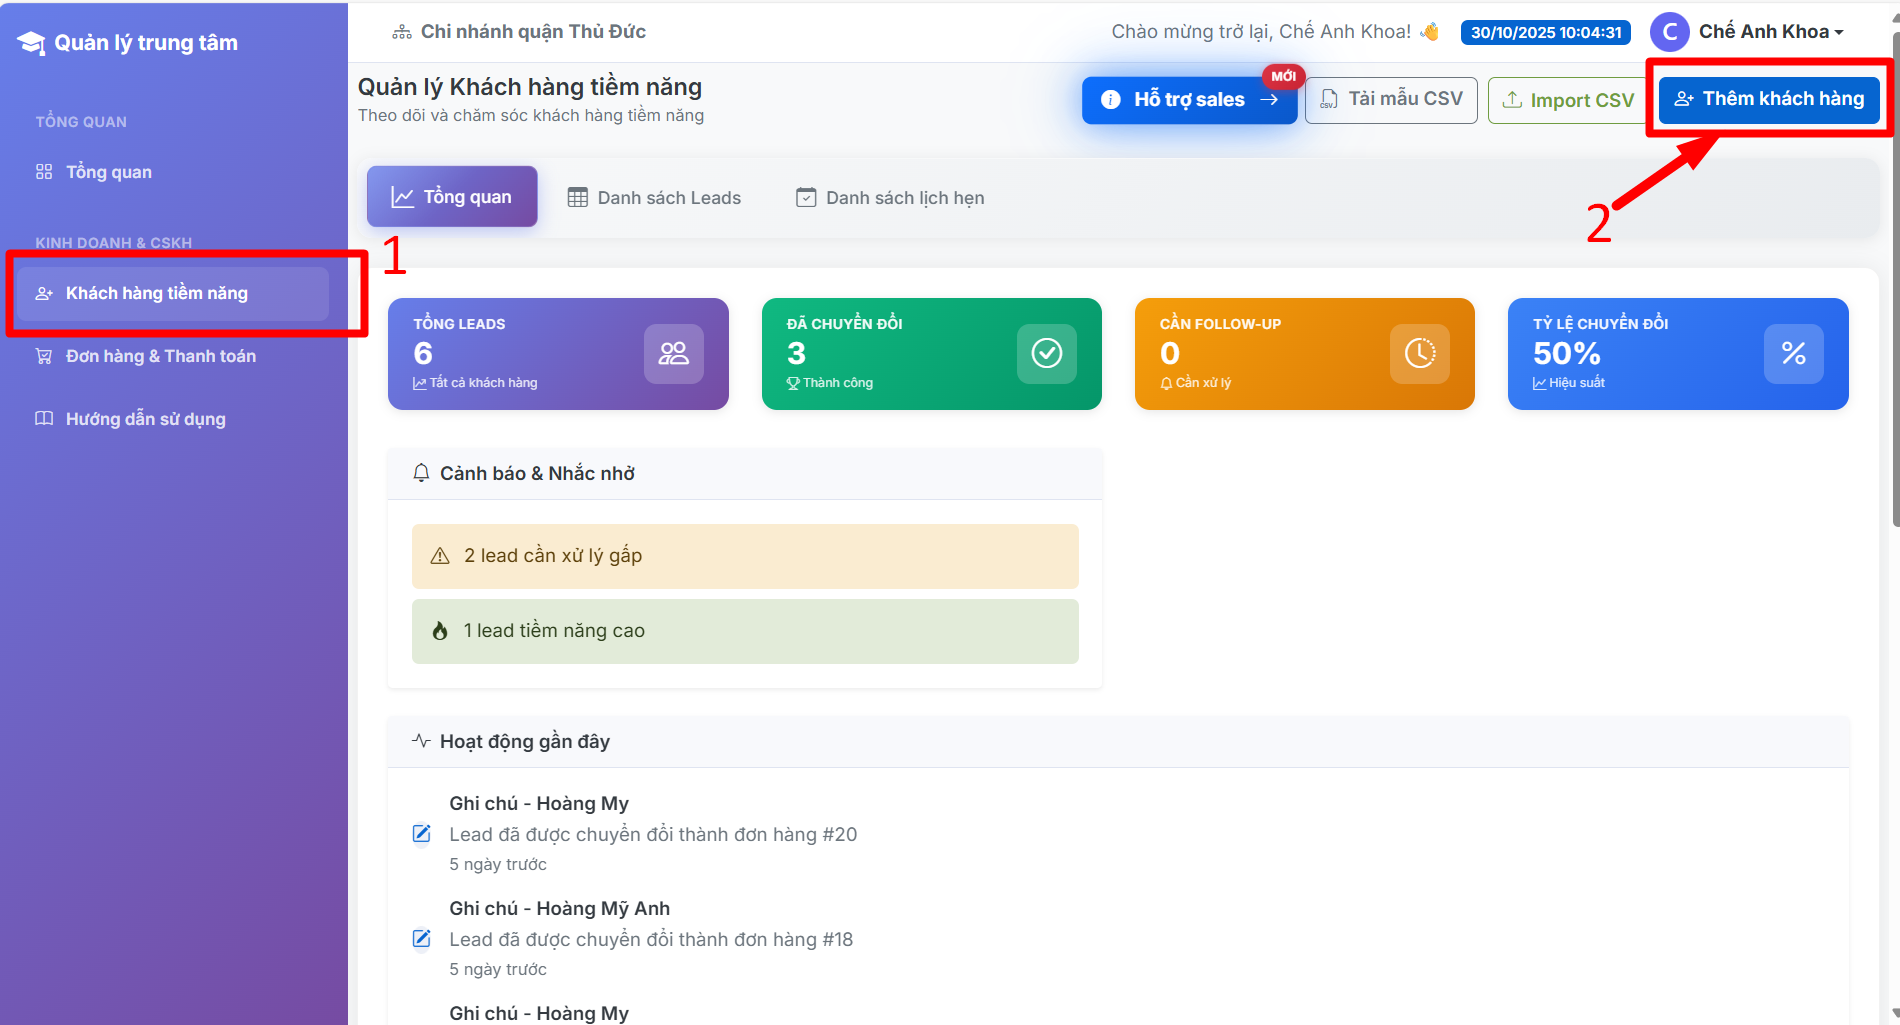Open the Hỗ trợ sales button
This screenshot has height=1025, width=1900.
(1189, 100)
